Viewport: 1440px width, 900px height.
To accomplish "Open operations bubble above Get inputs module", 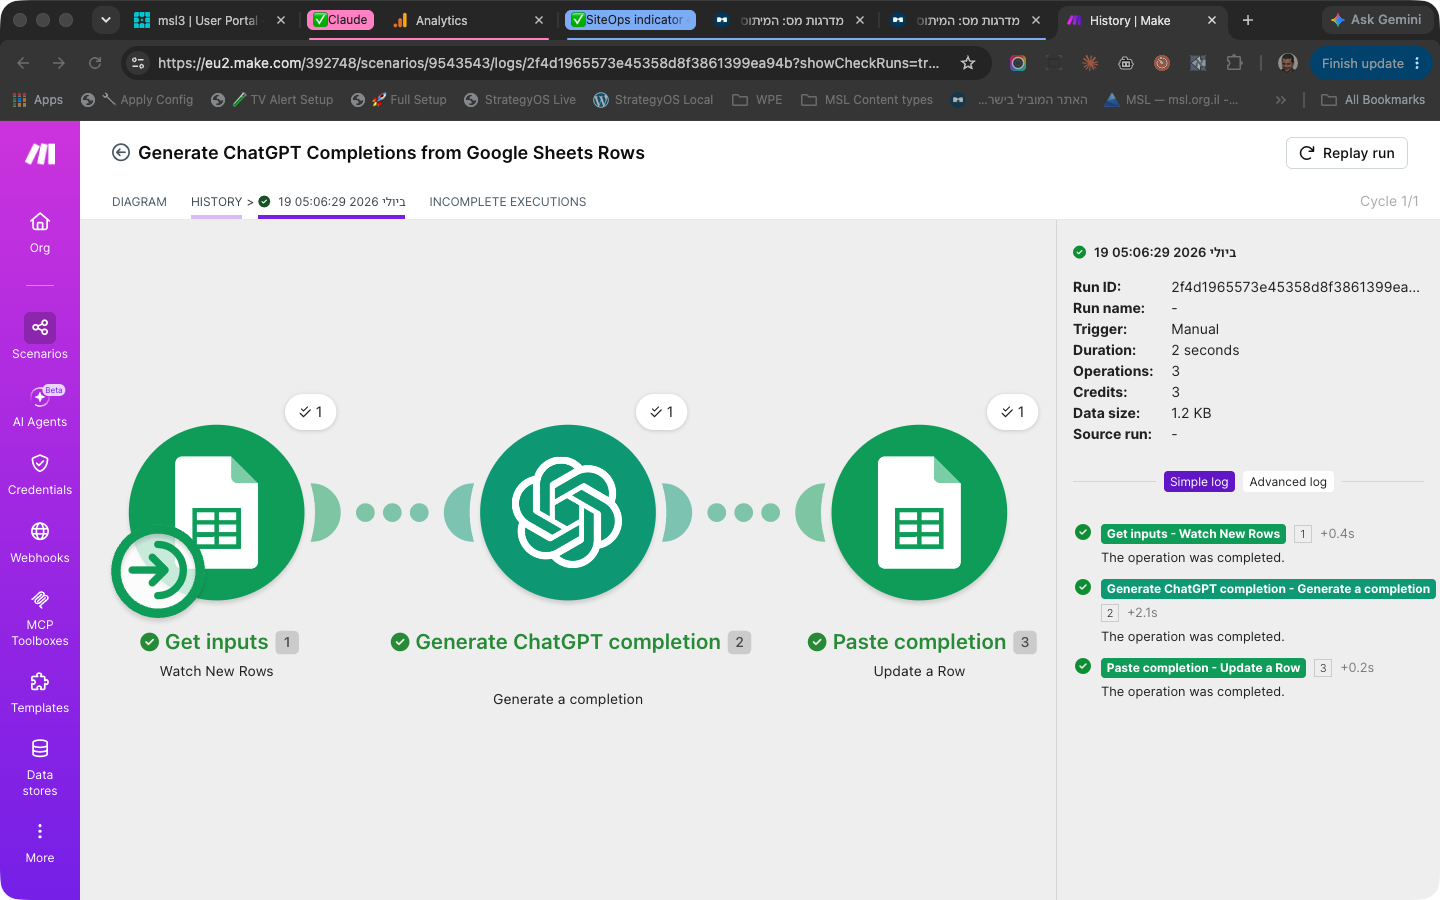I will pos(311,412).
